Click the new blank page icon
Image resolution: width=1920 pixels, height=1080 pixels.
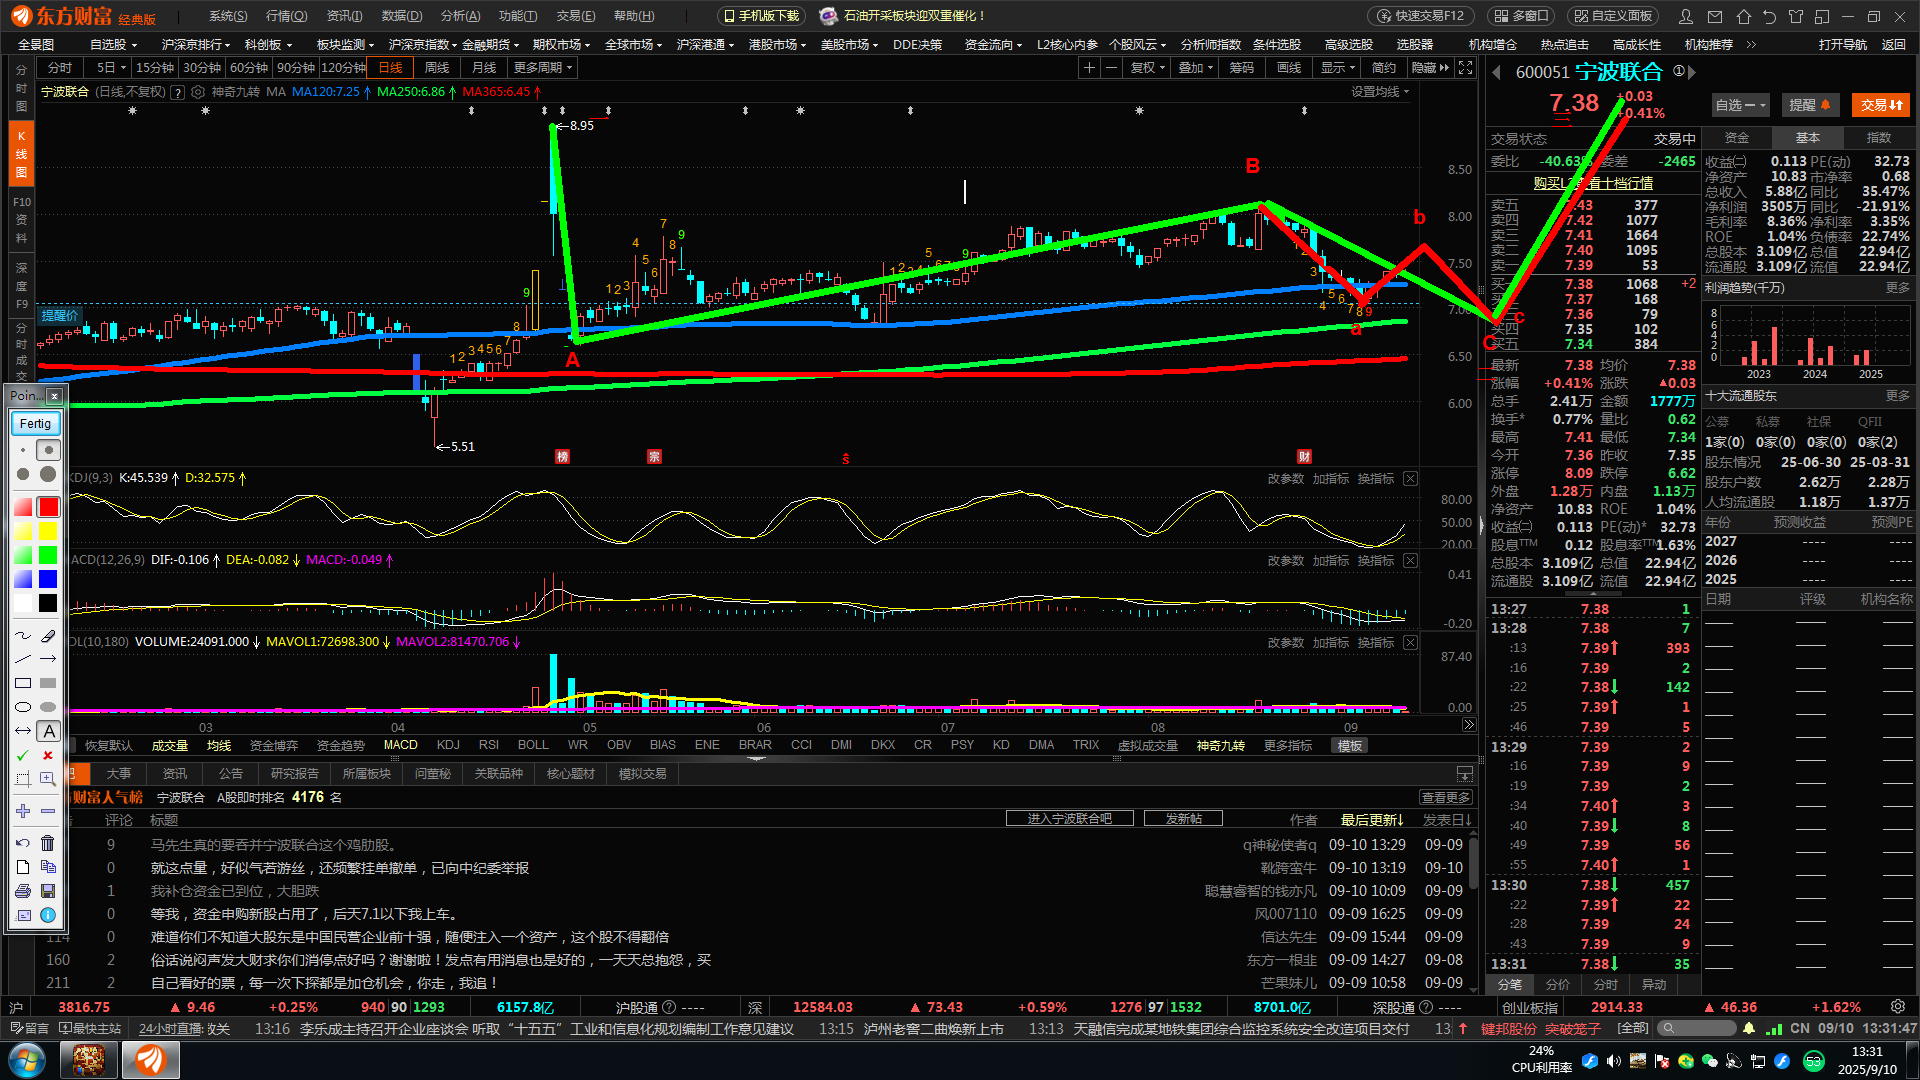[23, 867]
